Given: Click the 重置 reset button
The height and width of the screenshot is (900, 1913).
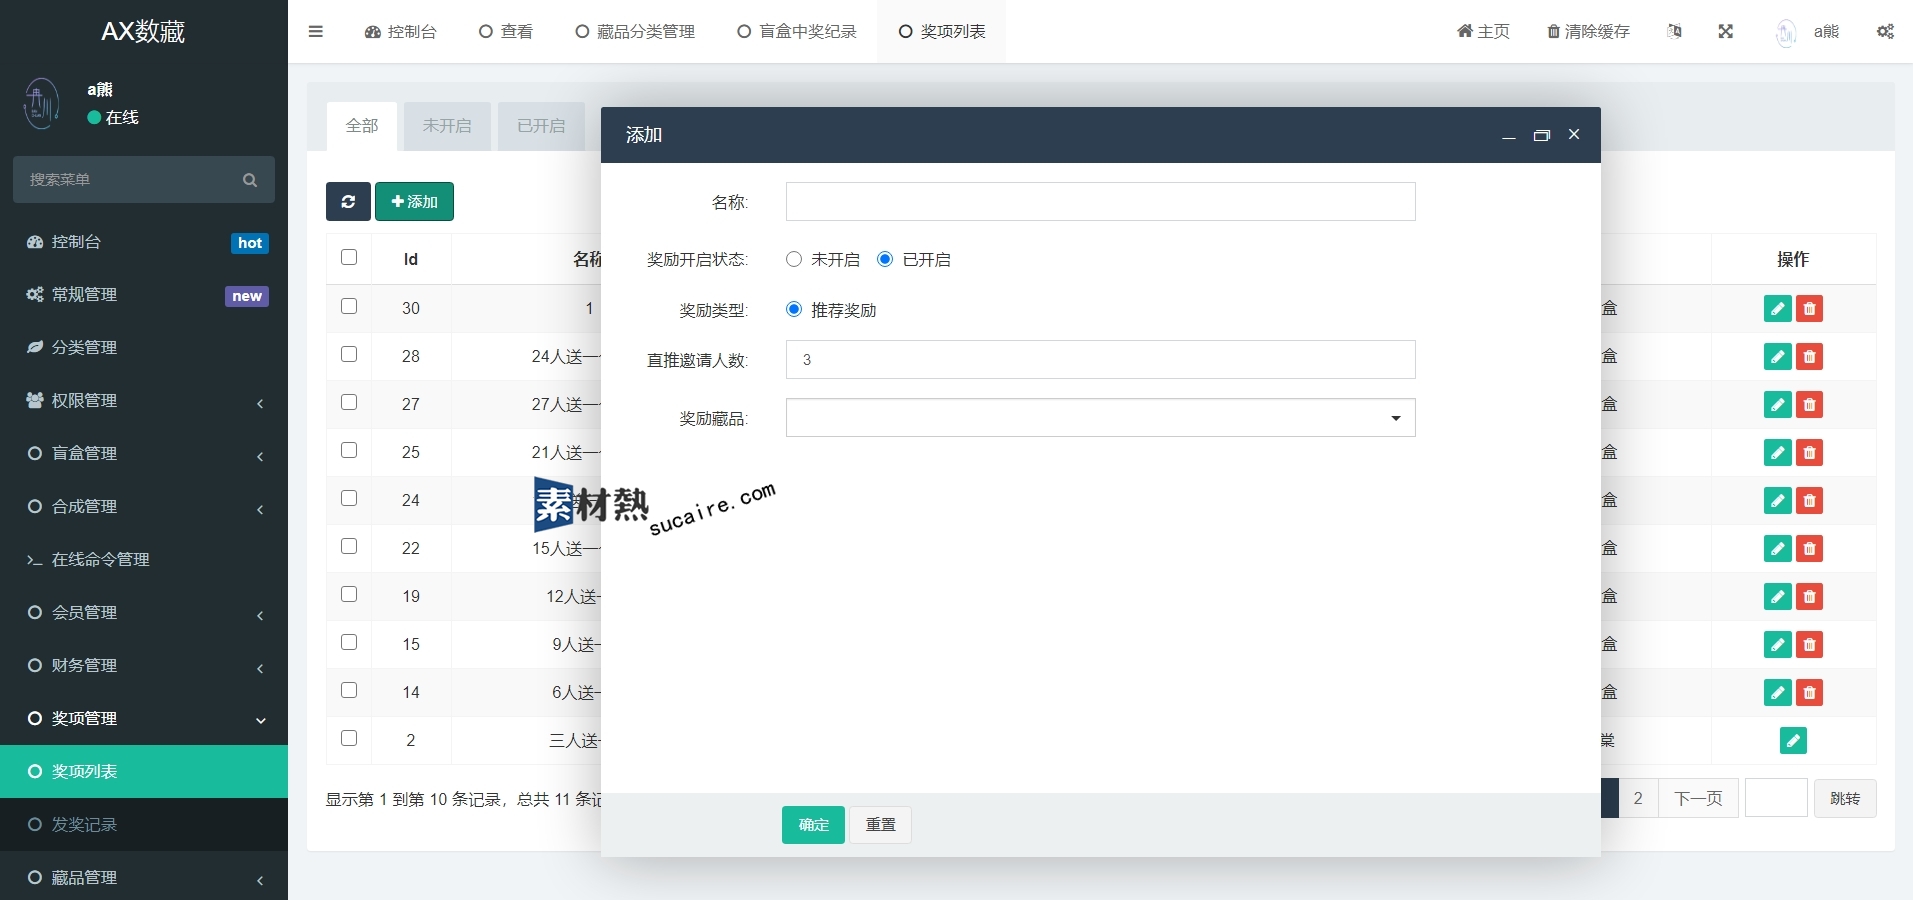Looking at the screenshot, I should [x=880, y=825].
